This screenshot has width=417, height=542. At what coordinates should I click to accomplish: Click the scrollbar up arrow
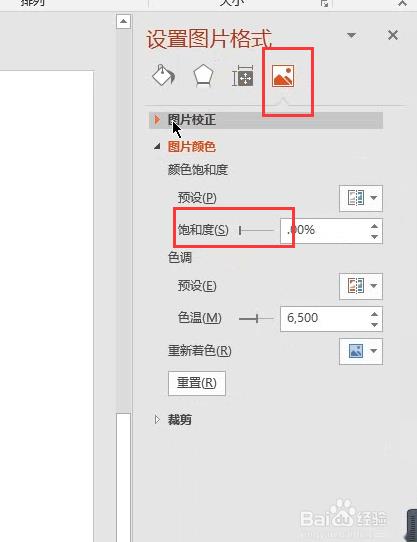[123, 21]
